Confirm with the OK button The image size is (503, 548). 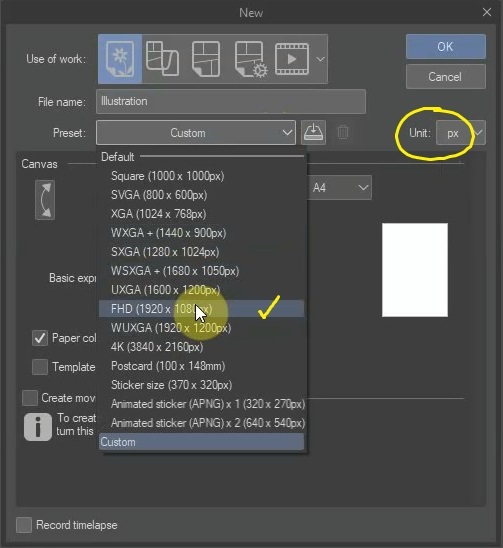tap(446, 46)
